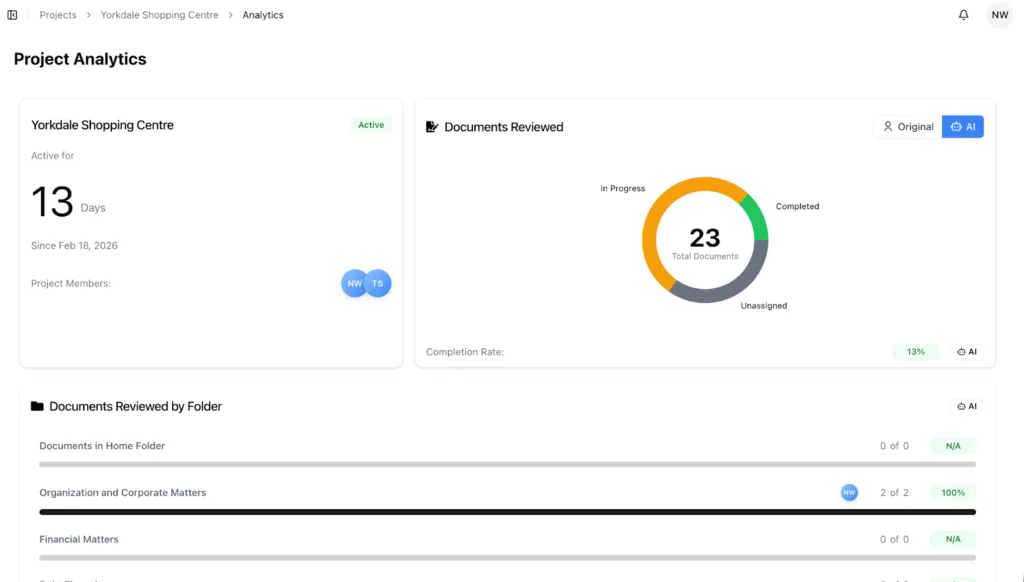
Task: Open the Yorkdale Shopping Centre breadcrumb
Action: [x=158, y=15]
